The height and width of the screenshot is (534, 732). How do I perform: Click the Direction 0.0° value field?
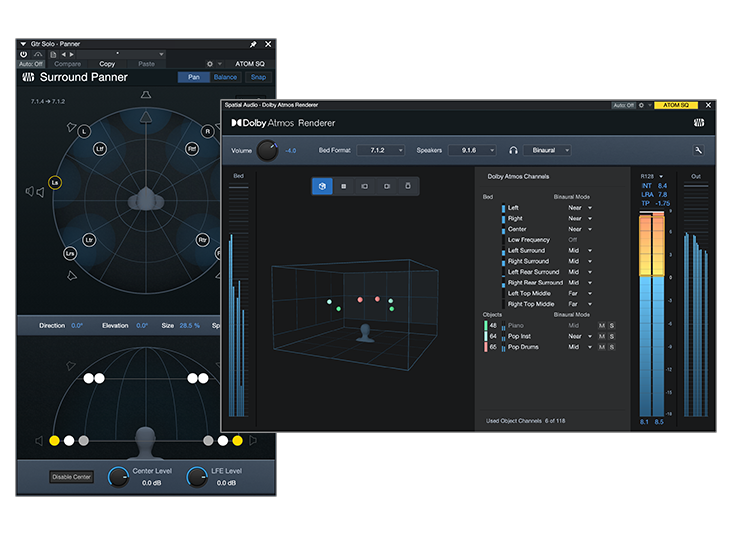point(77,326)
